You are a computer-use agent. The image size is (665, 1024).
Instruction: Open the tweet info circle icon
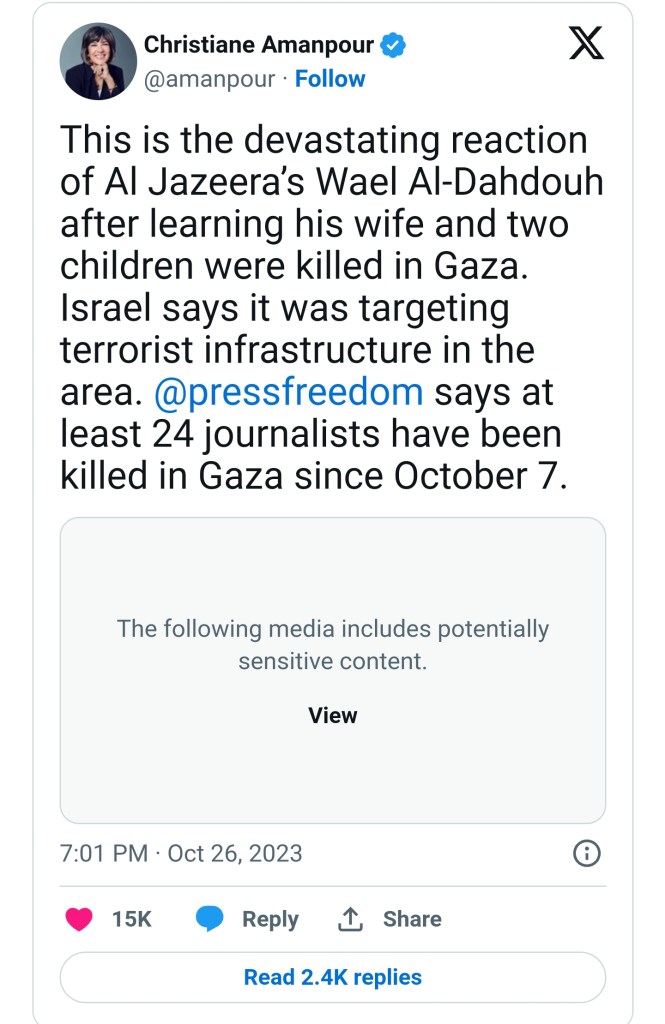tap(586, 853)
